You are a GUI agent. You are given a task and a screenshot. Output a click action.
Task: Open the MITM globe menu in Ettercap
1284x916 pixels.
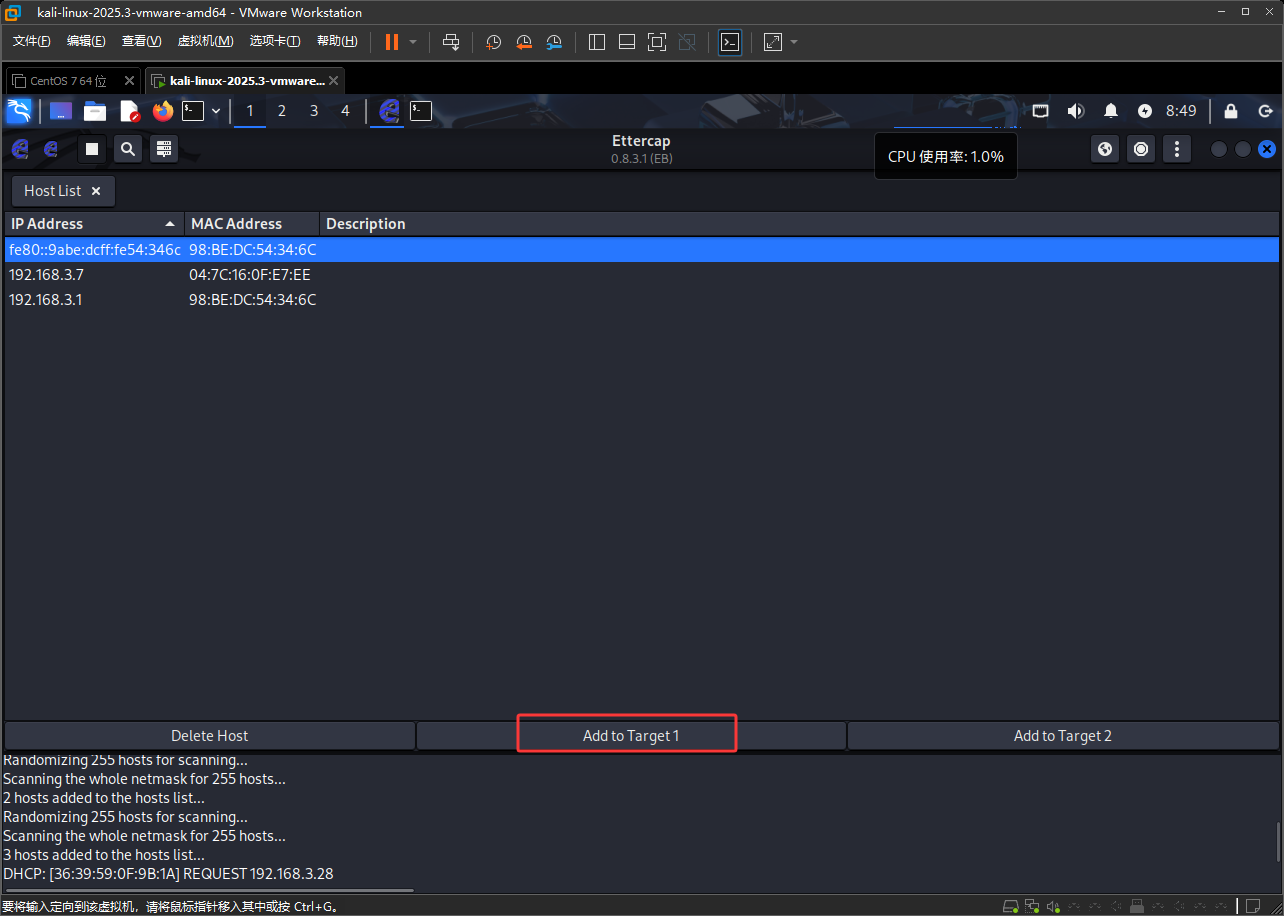click(1105, 149)
